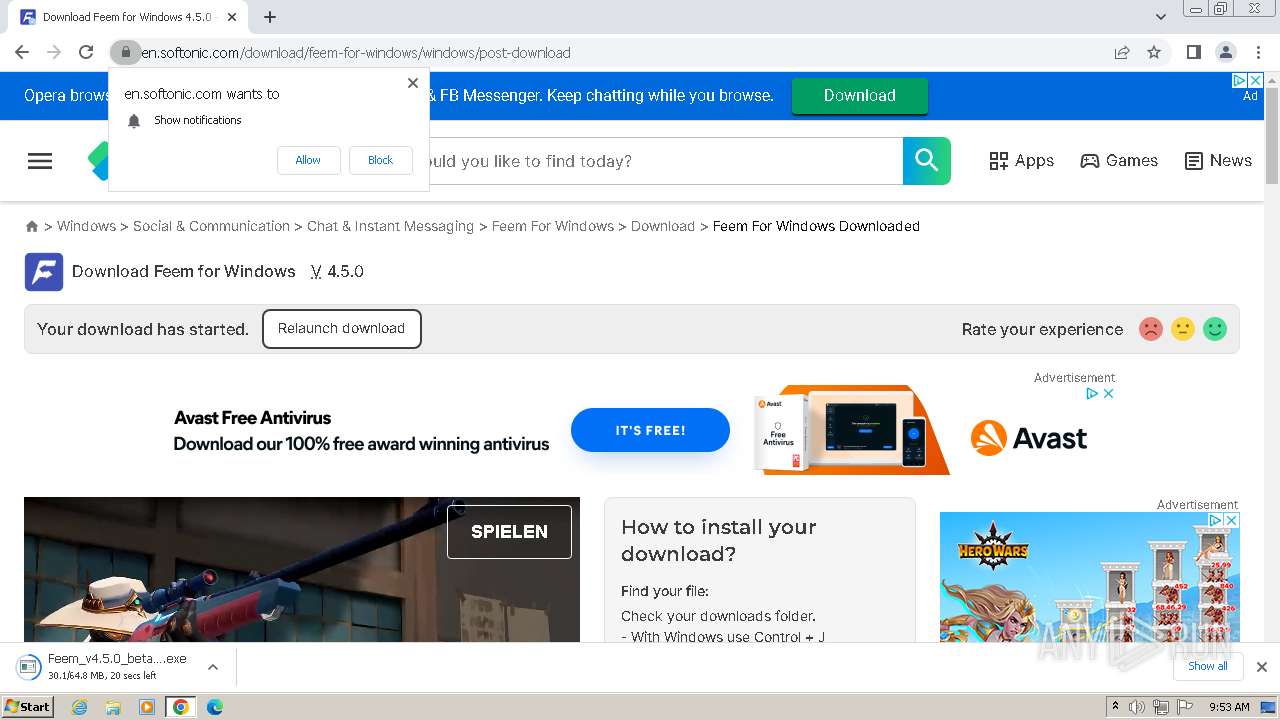The image size is (1280, 720).
Task: Open the News section
Action: 1218,161
